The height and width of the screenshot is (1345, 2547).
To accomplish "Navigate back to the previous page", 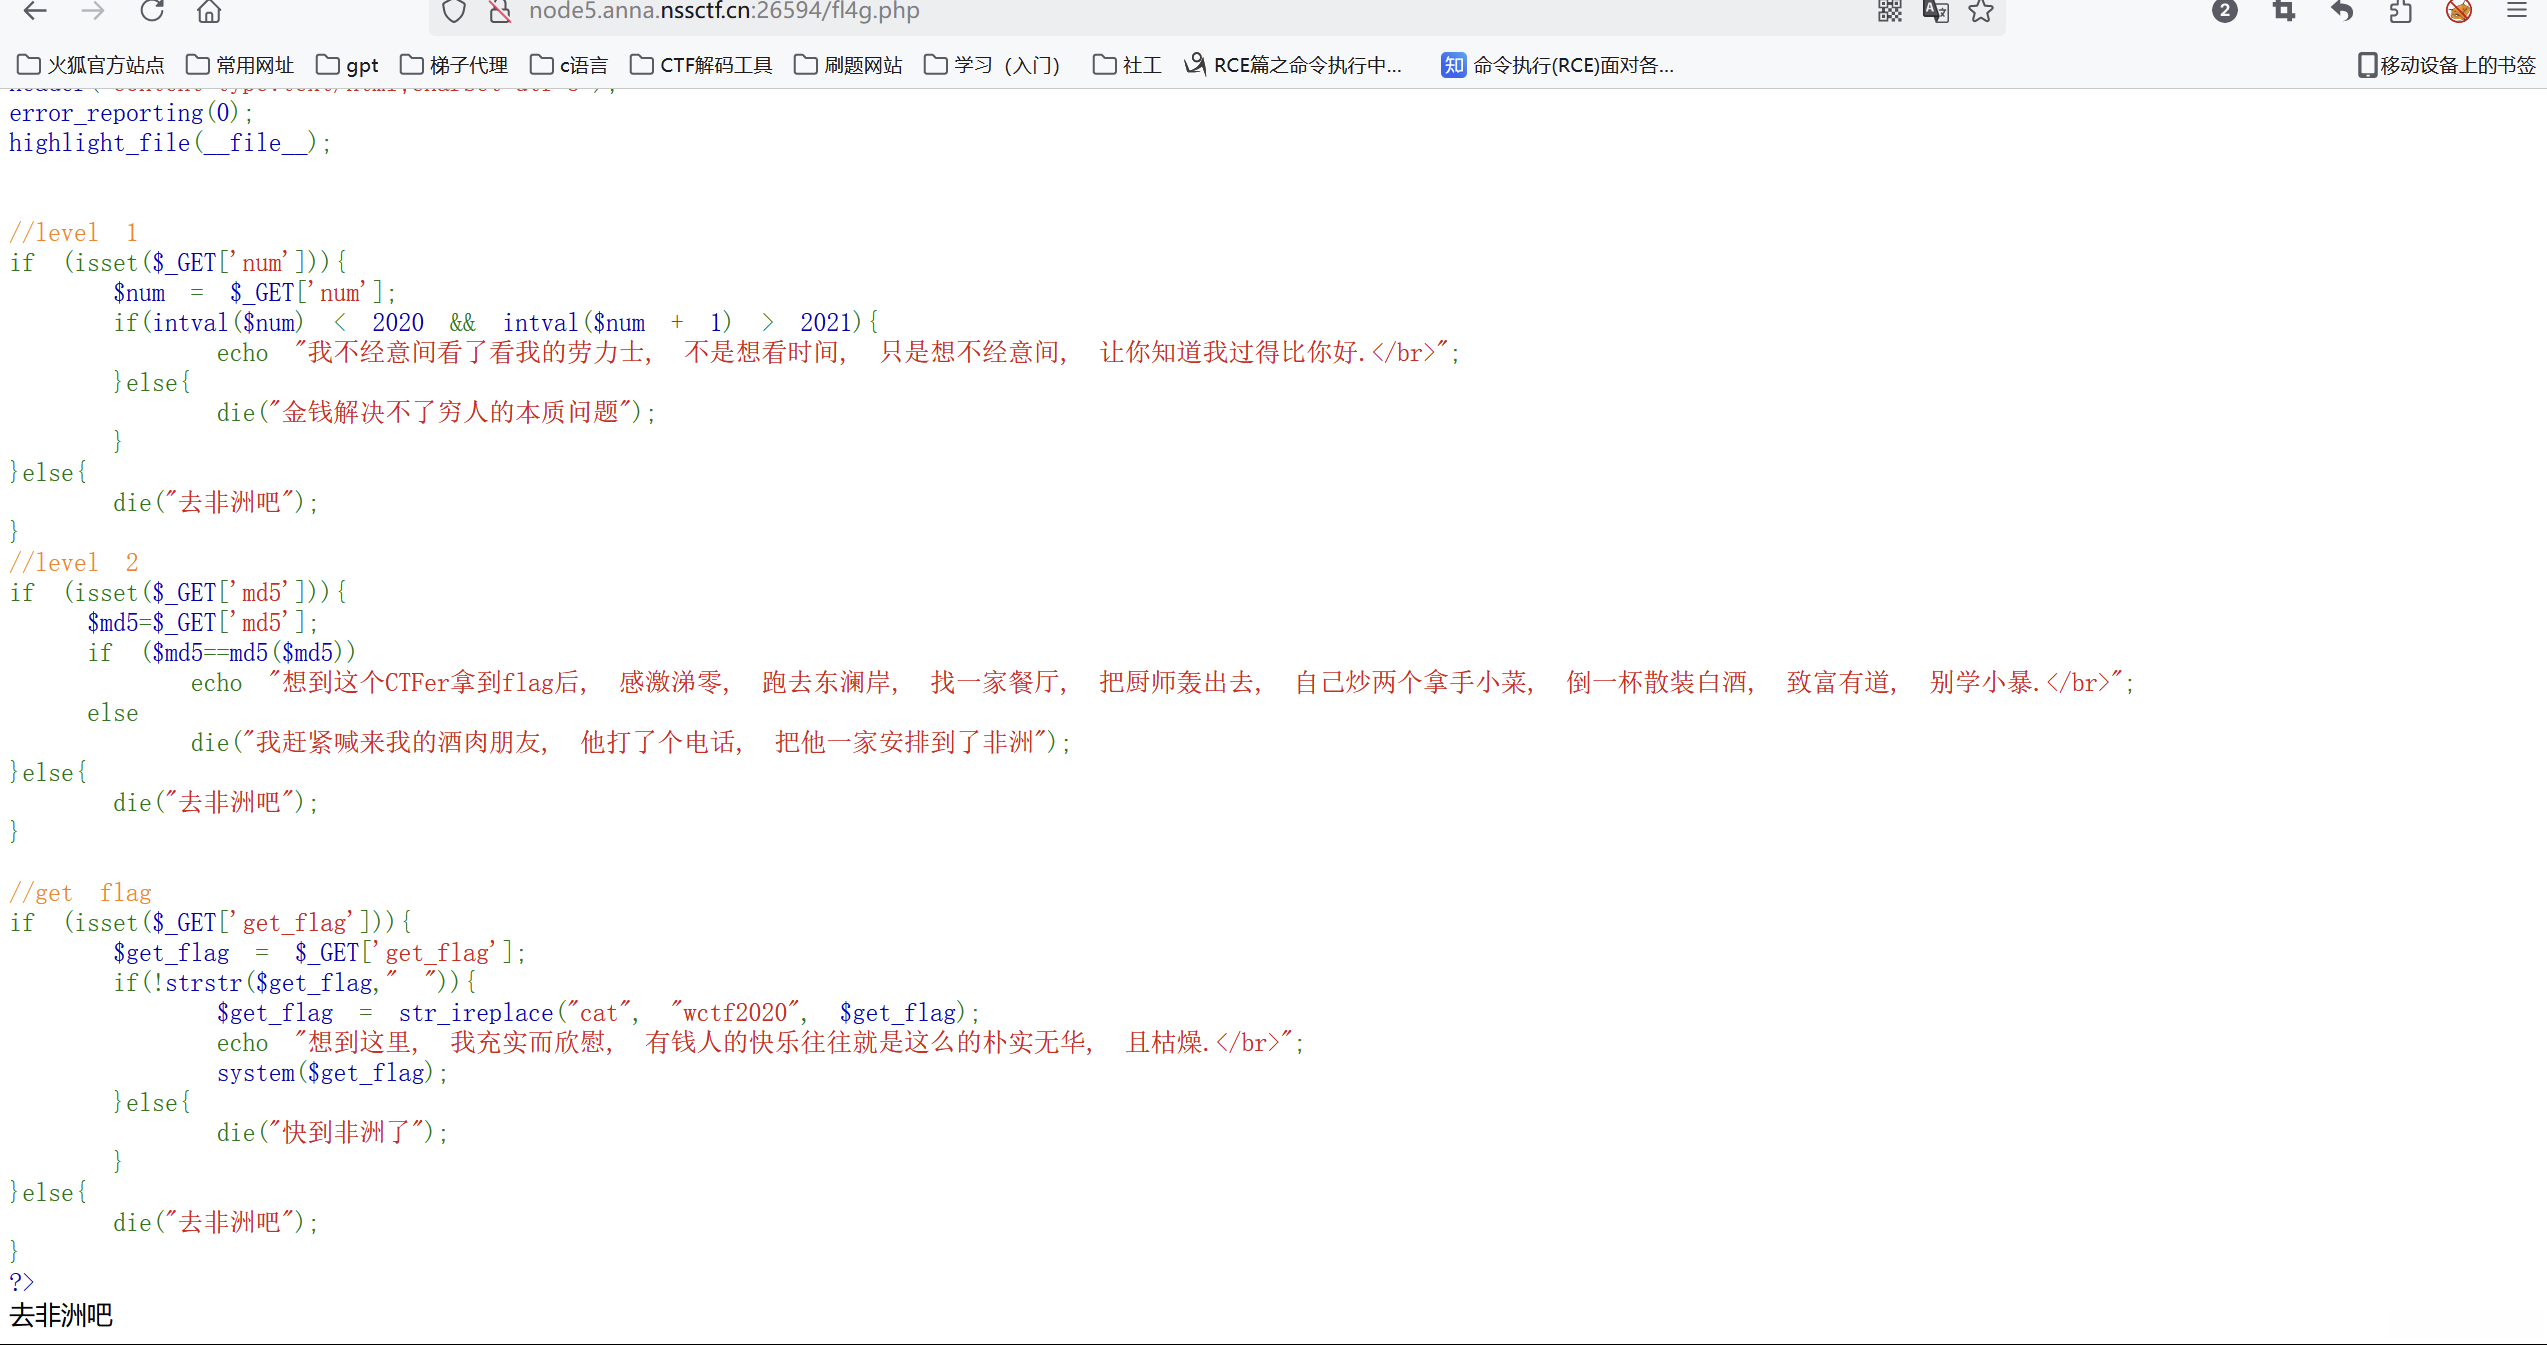I will pos(35,11).
